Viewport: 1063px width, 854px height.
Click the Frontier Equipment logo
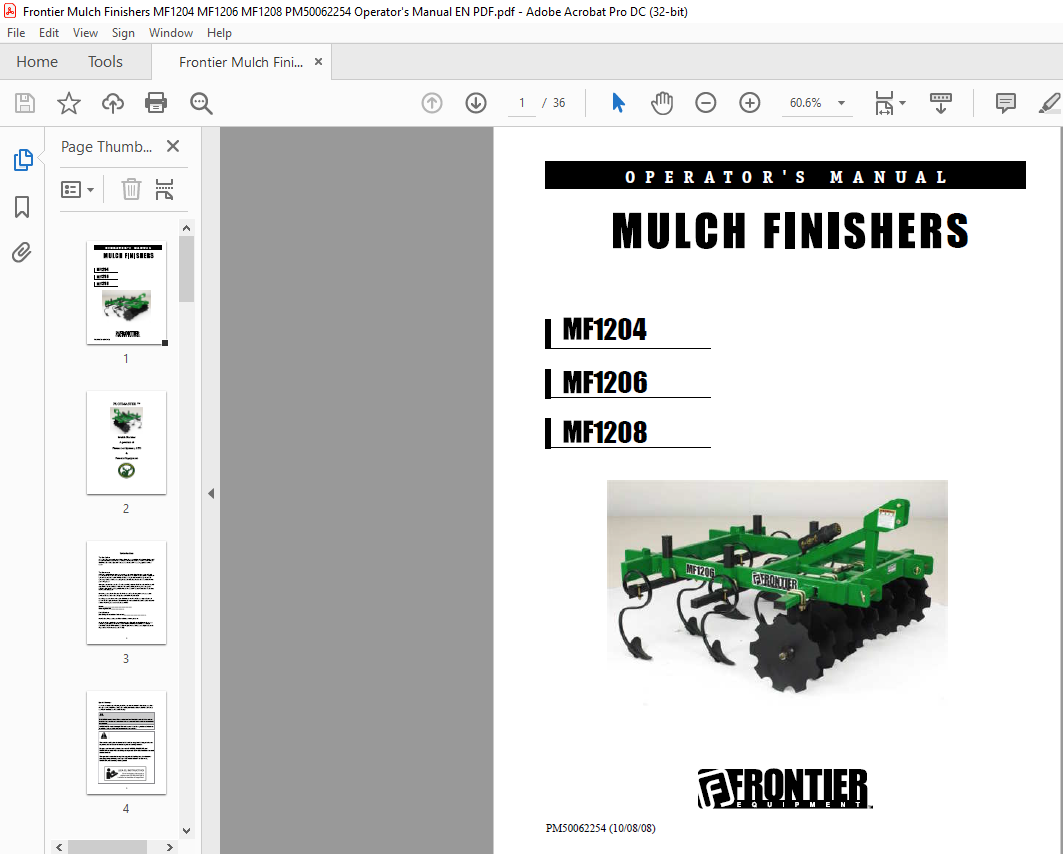784,788
